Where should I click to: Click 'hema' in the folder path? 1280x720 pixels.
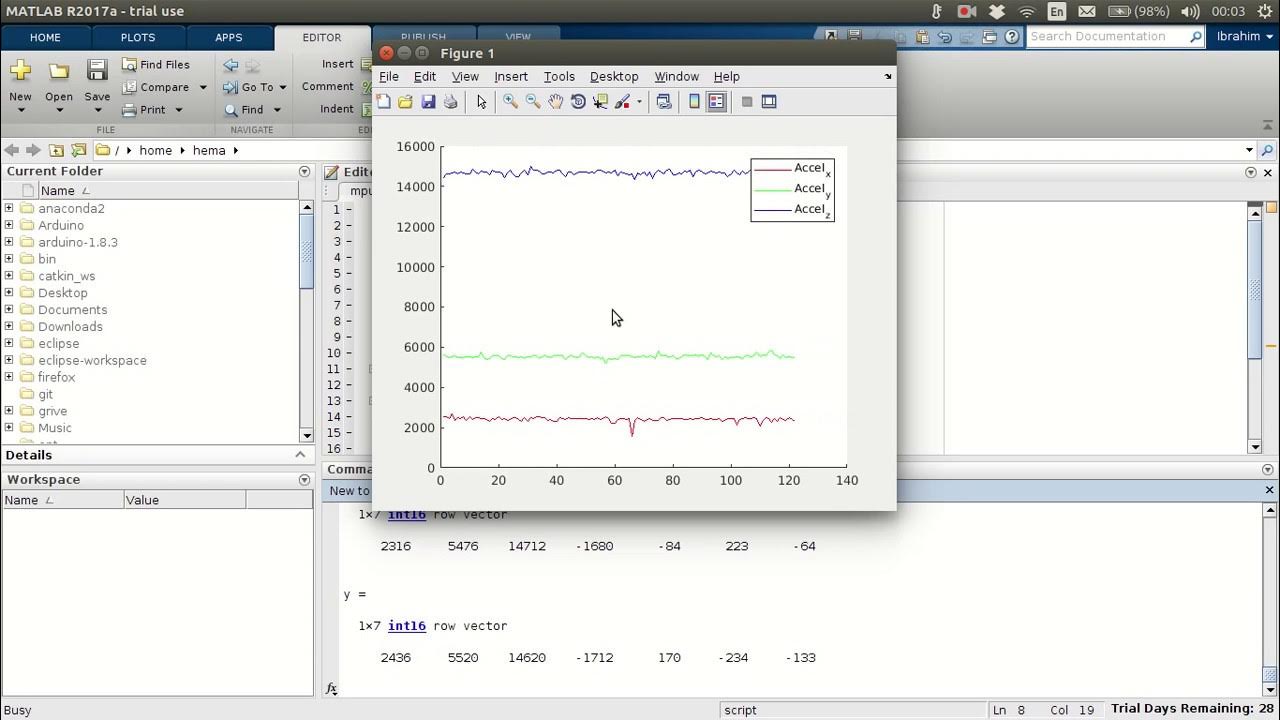point(208,150)
